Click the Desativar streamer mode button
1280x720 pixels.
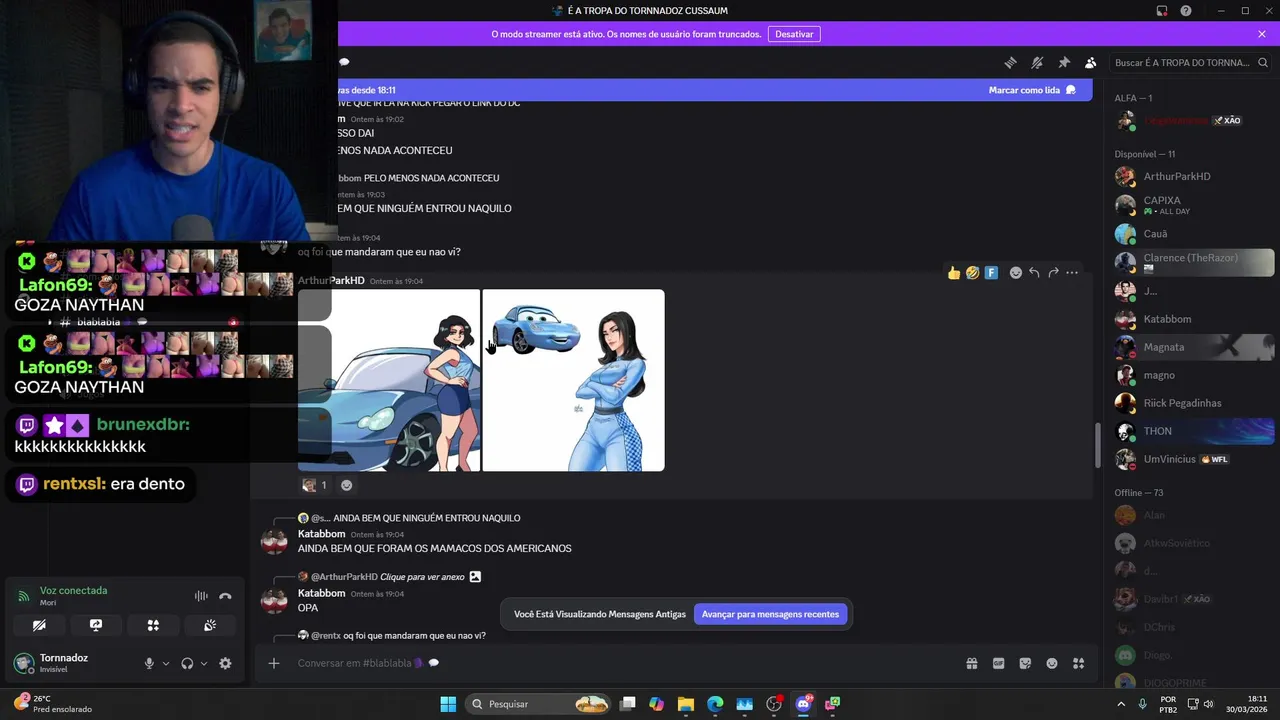pyautogui.click(x=794, y=34)
